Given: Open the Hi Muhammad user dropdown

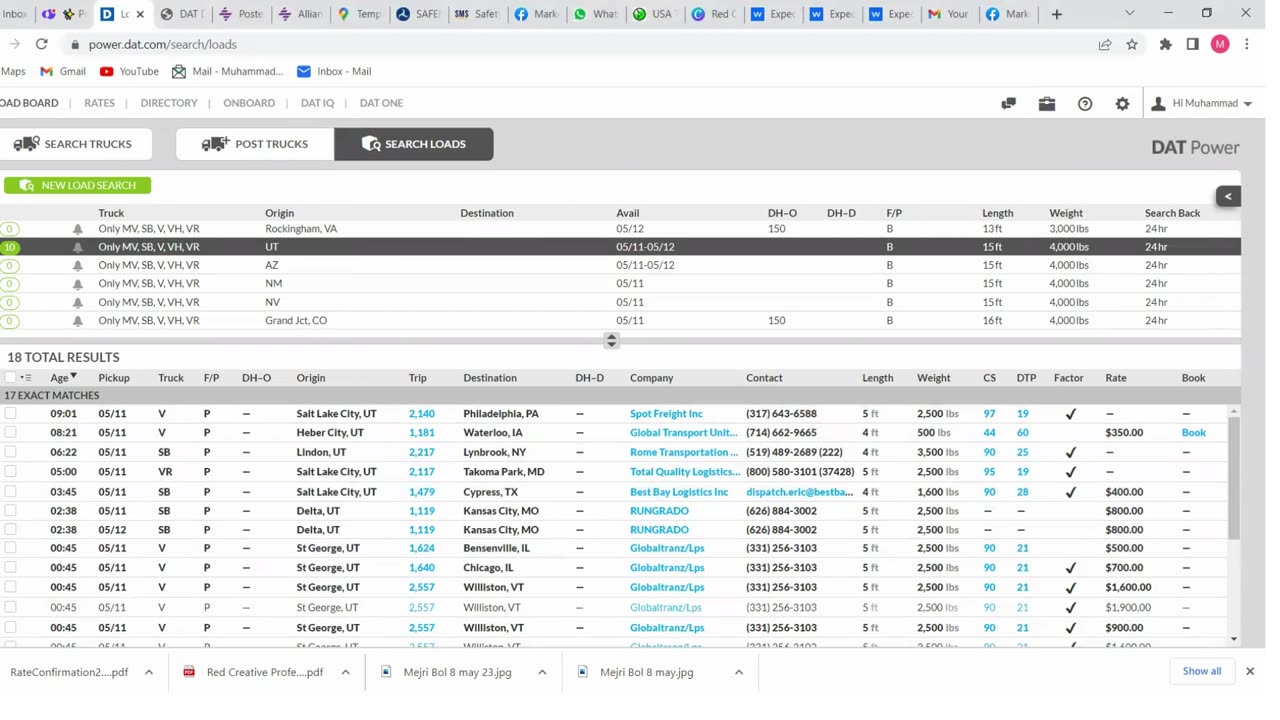Looking at the screenshot, I should tap(1202, 103).
